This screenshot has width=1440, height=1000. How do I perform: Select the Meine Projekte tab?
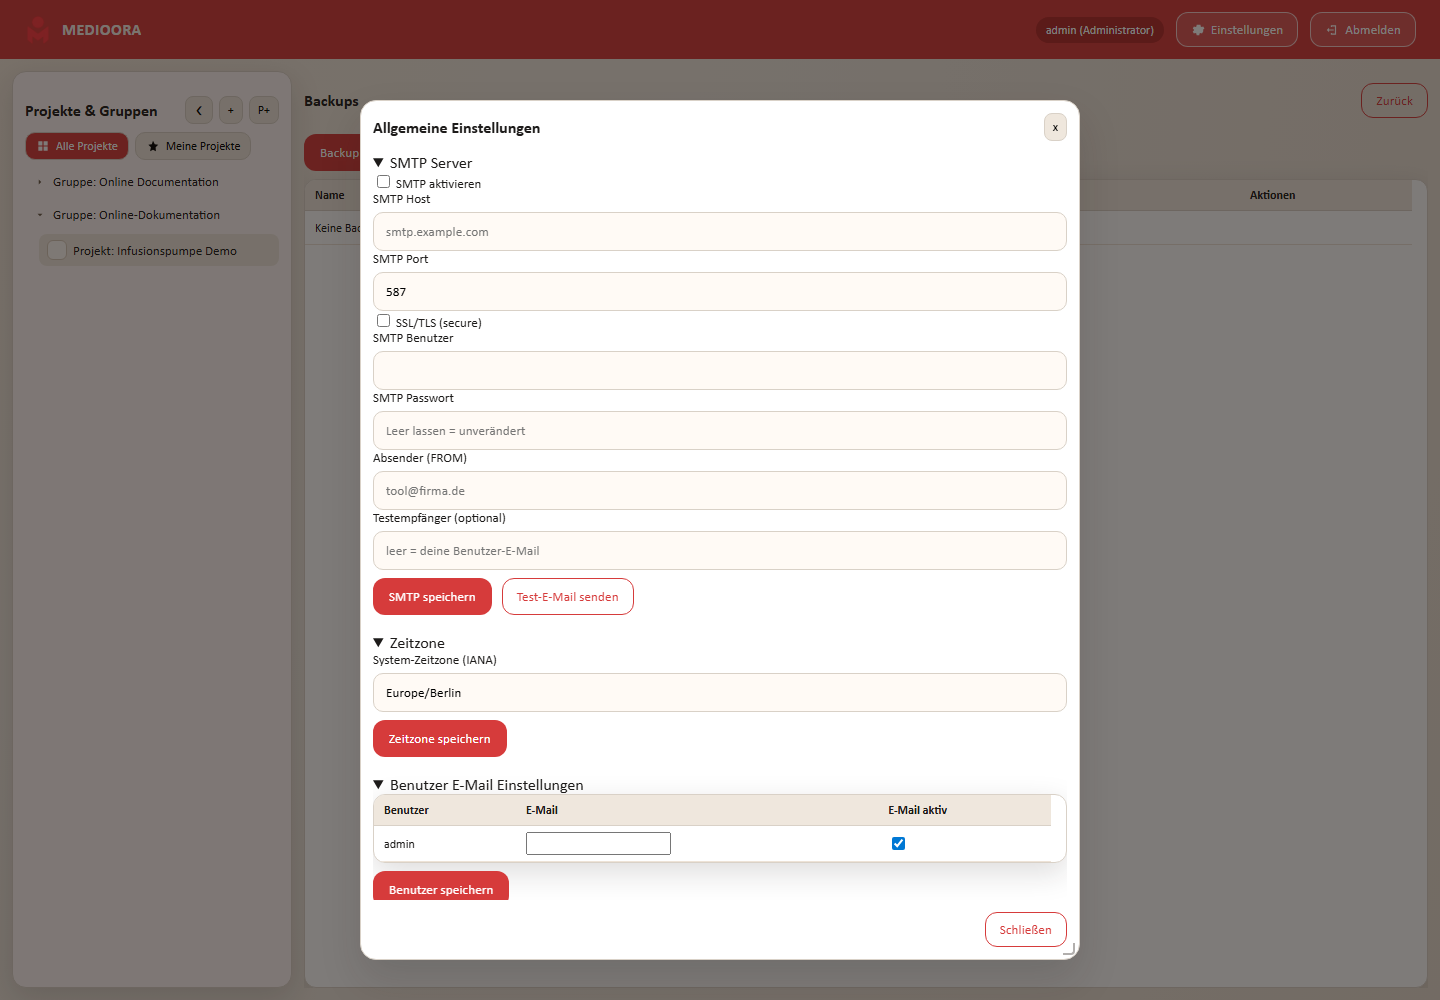(193, 146)
